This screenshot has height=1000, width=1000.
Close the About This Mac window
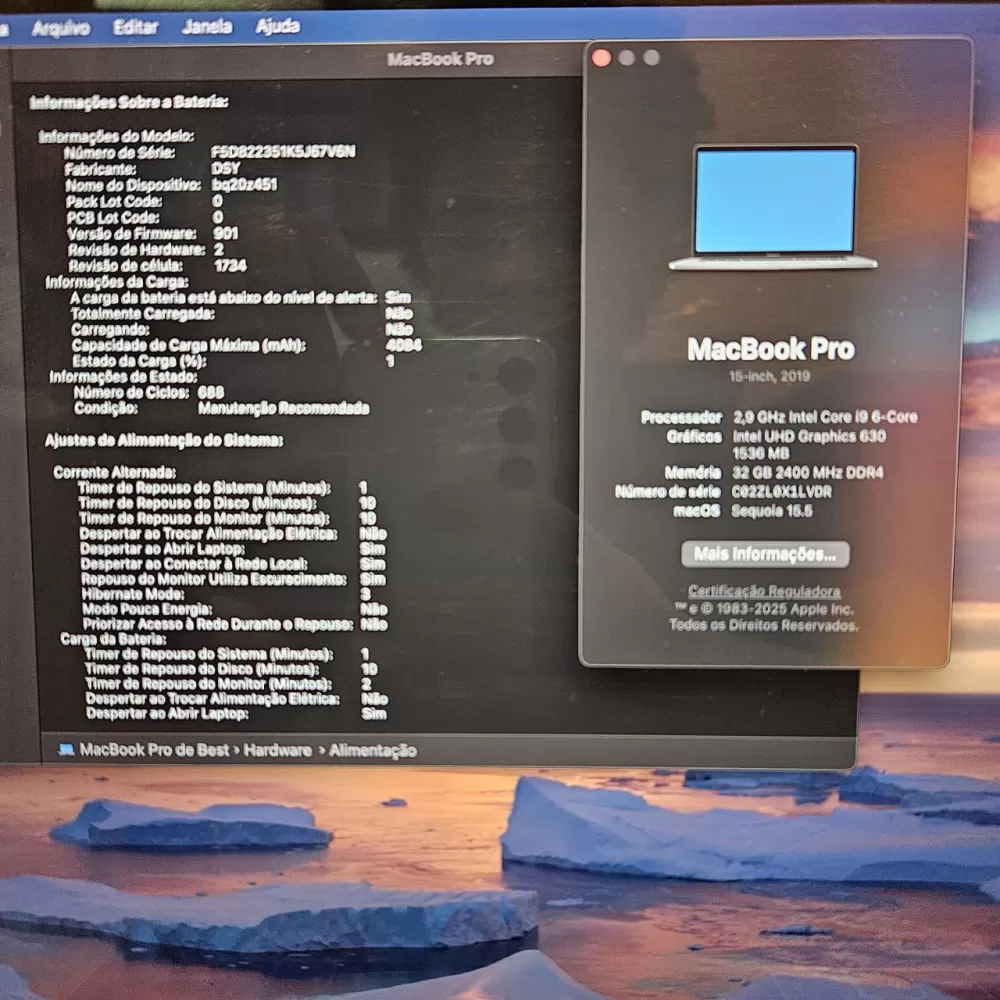601,58
